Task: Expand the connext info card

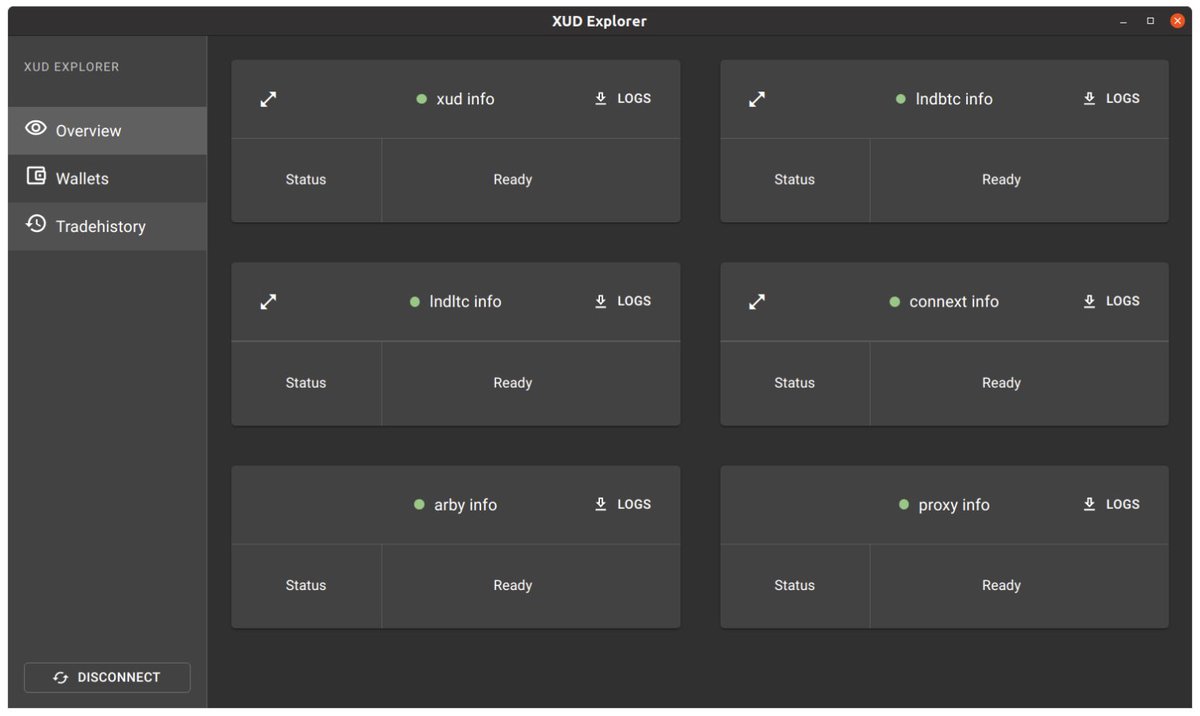Action: pos(757,301)
